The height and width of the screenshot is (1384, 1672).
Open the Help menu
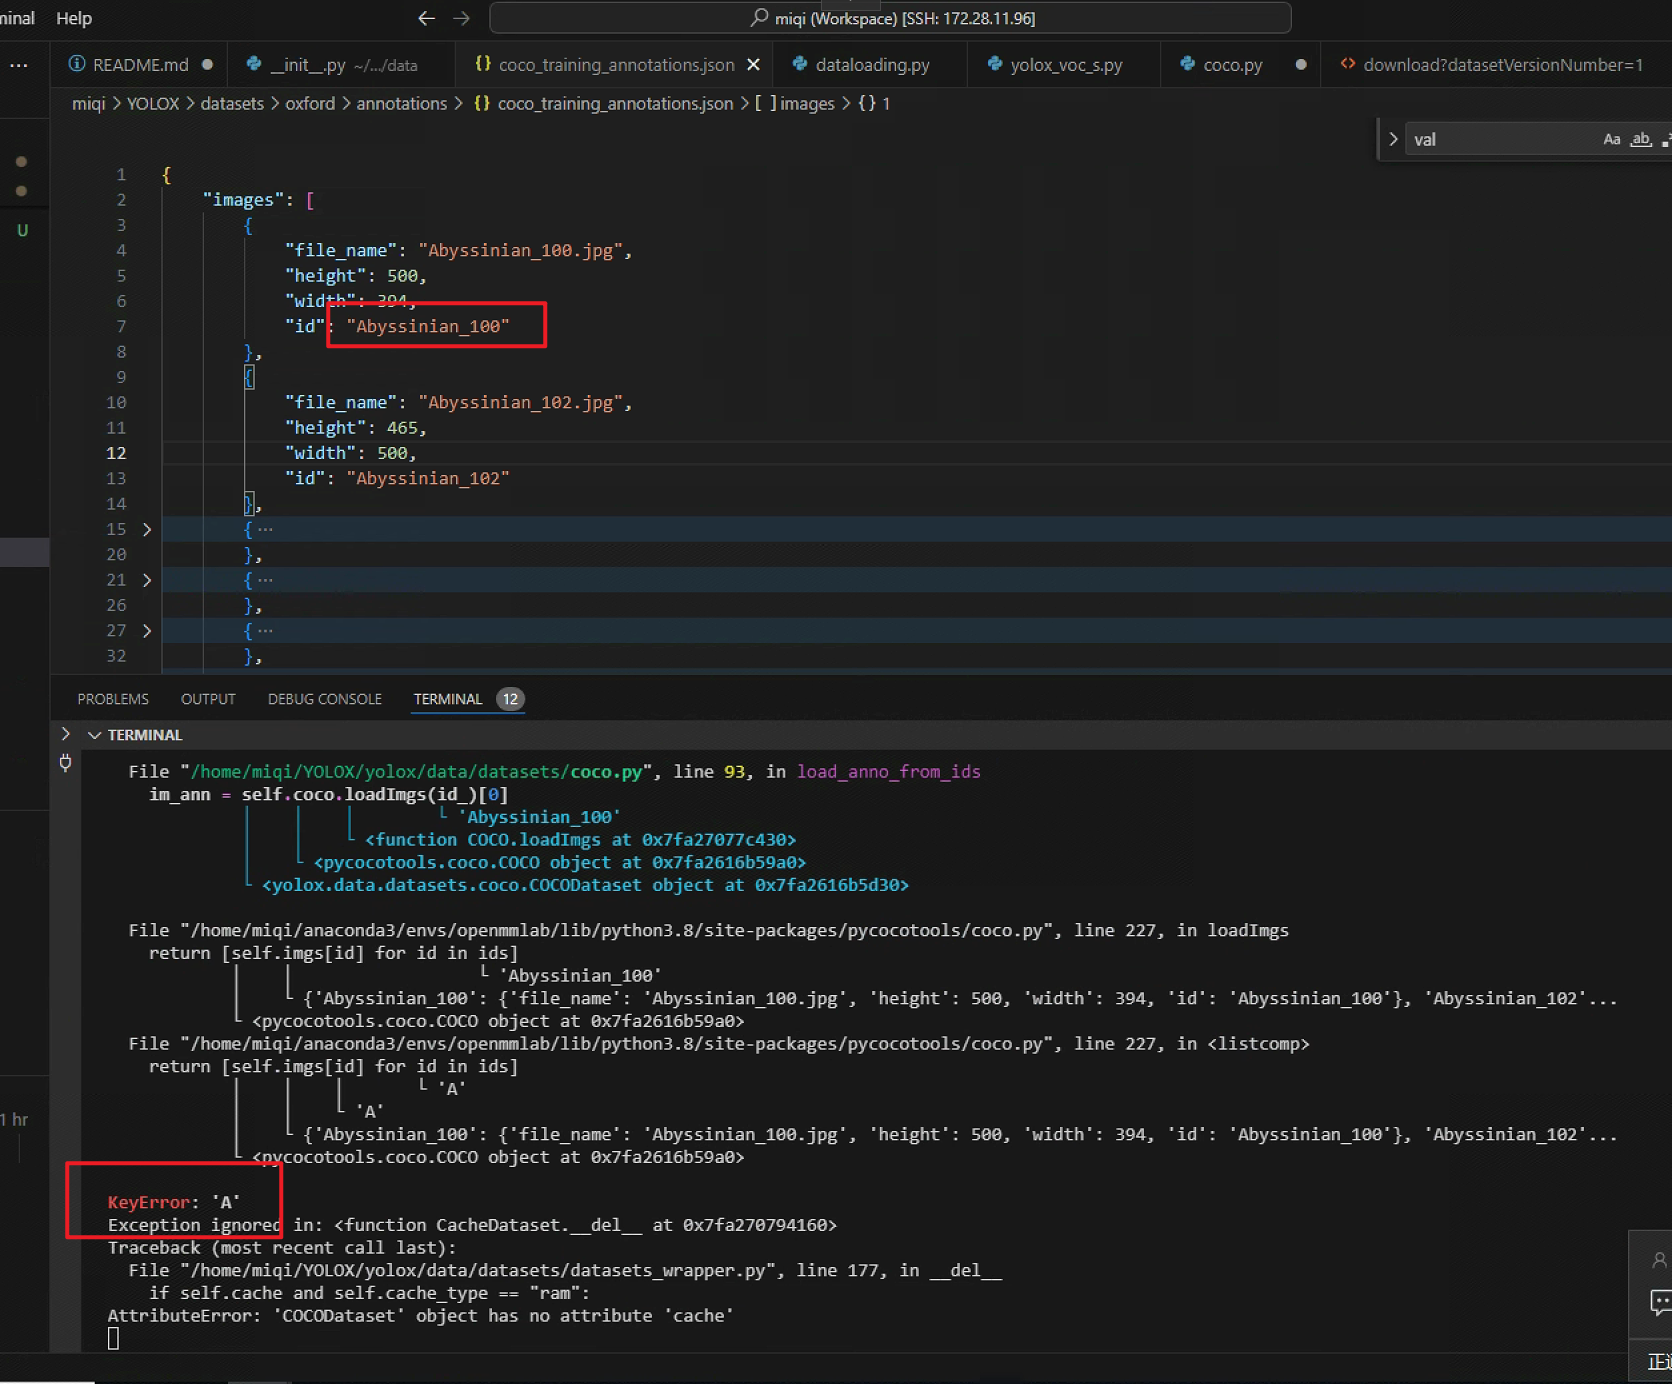pos(74,18)
